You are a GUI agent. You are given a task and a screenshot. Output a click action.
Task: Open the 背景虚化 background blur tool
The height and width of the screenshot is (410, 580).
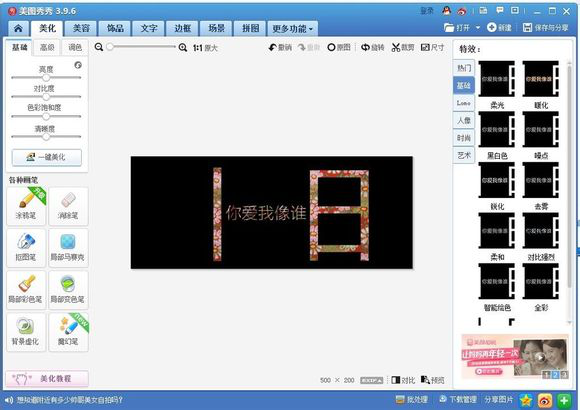click(26, 332)
